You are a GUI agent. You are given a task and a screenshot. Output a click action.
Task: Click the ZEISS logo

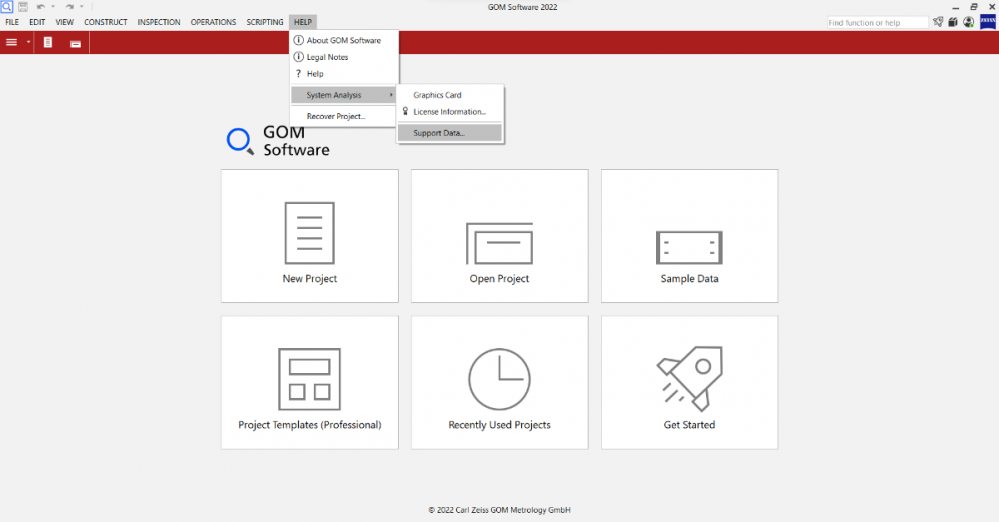tap(988, 22)
